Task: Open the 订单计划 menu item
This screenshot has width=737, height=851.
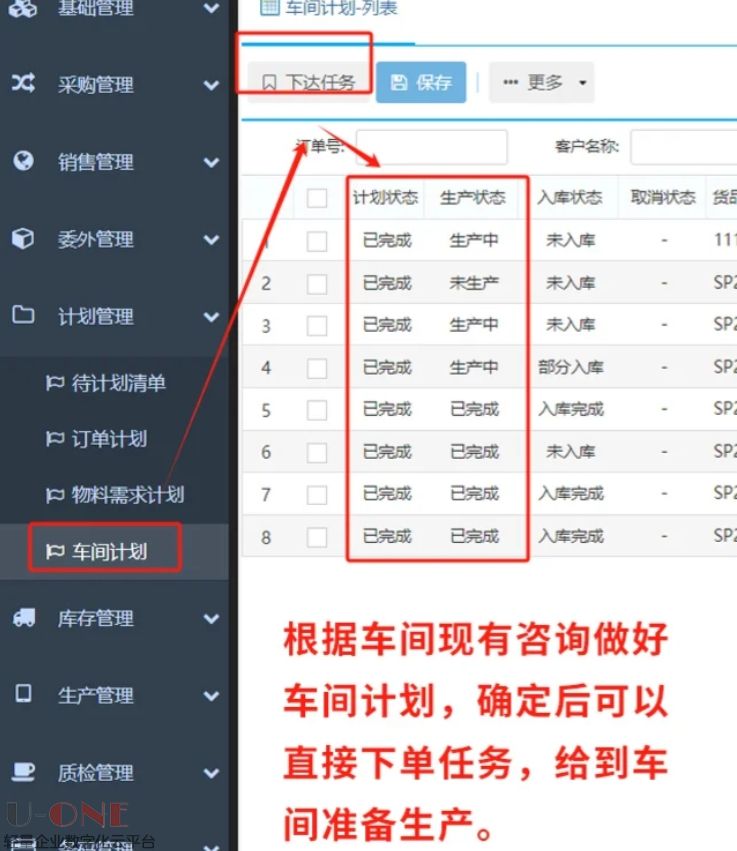Action: point(114,439)
